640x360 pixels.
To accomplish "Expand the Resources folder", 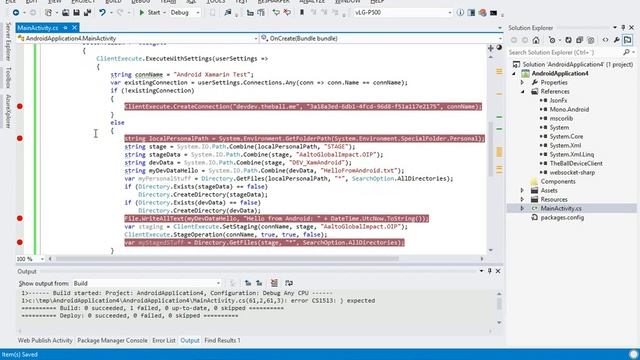I will pyautogui.click(x=522, y=200).
